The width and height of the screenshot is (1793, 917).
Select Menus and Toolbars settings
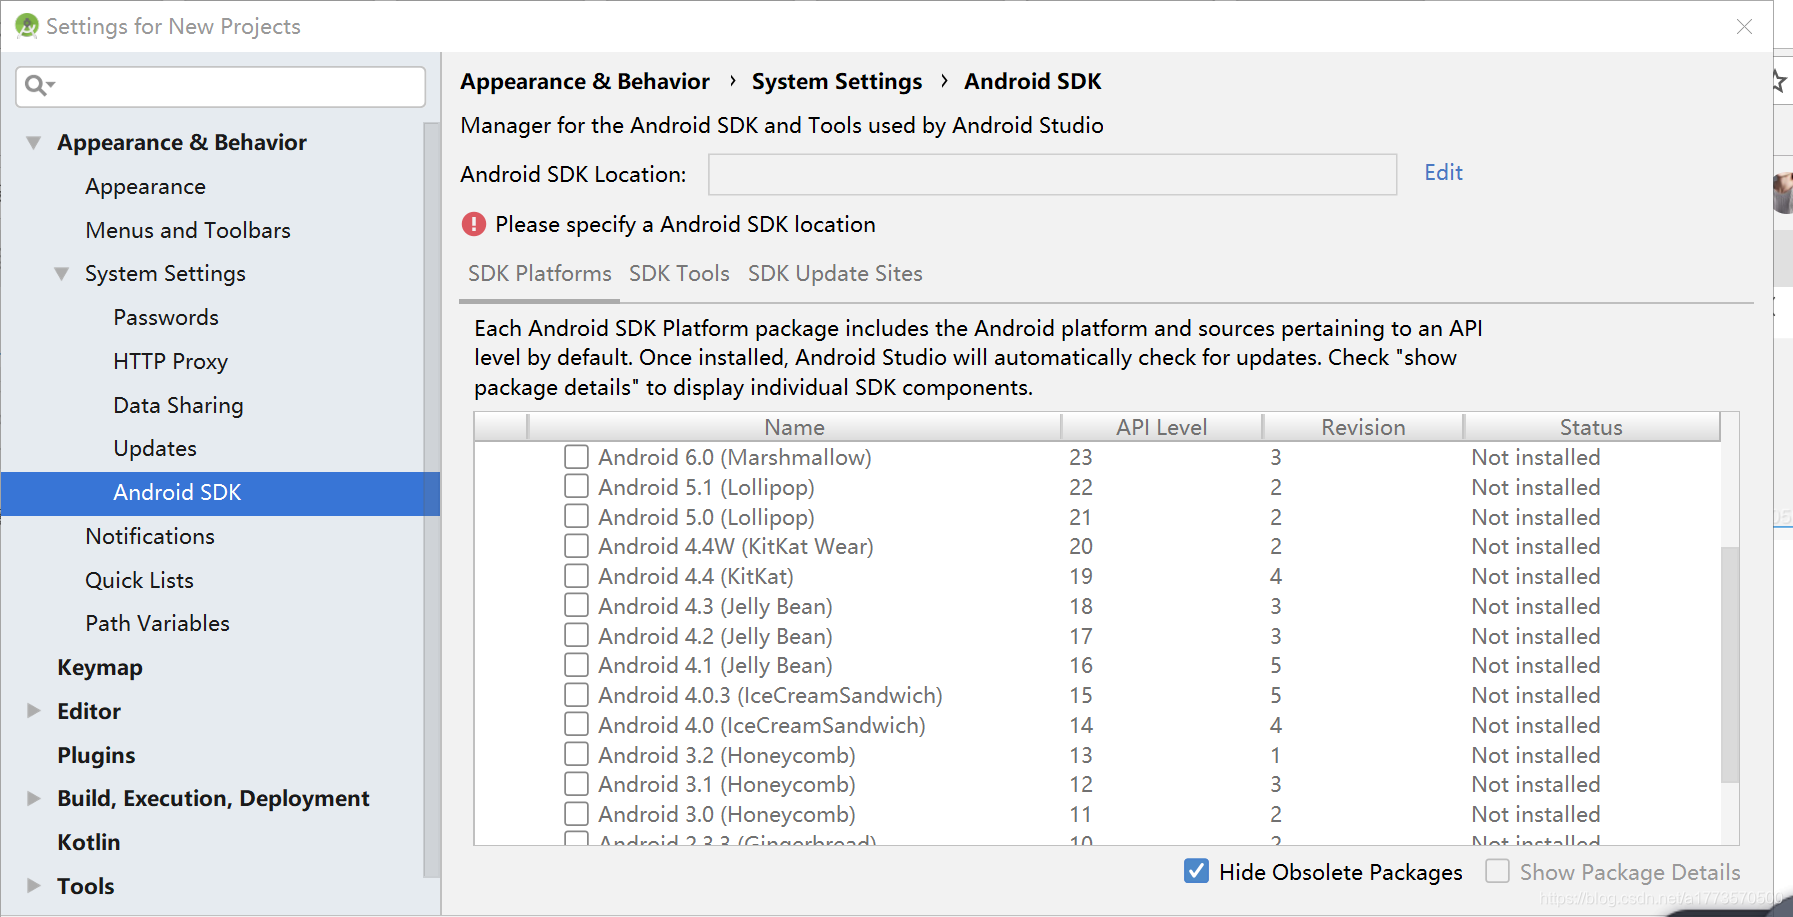coord(188,231)
